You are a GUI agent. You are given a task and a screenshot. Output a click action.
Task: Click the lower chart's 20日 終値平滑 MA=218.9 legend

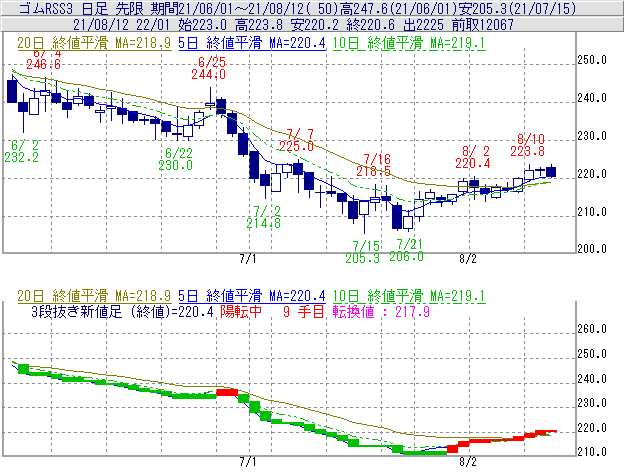94,296
